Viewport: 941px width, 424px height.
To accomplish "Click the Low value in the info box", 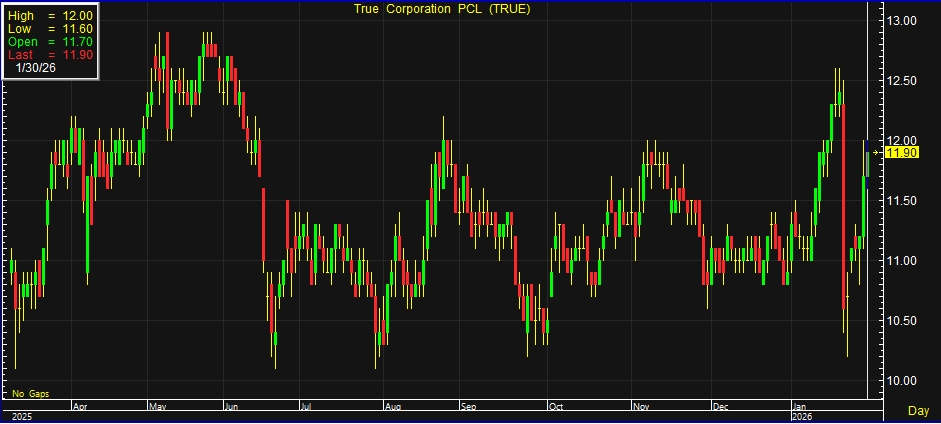I will coord(50,30).
